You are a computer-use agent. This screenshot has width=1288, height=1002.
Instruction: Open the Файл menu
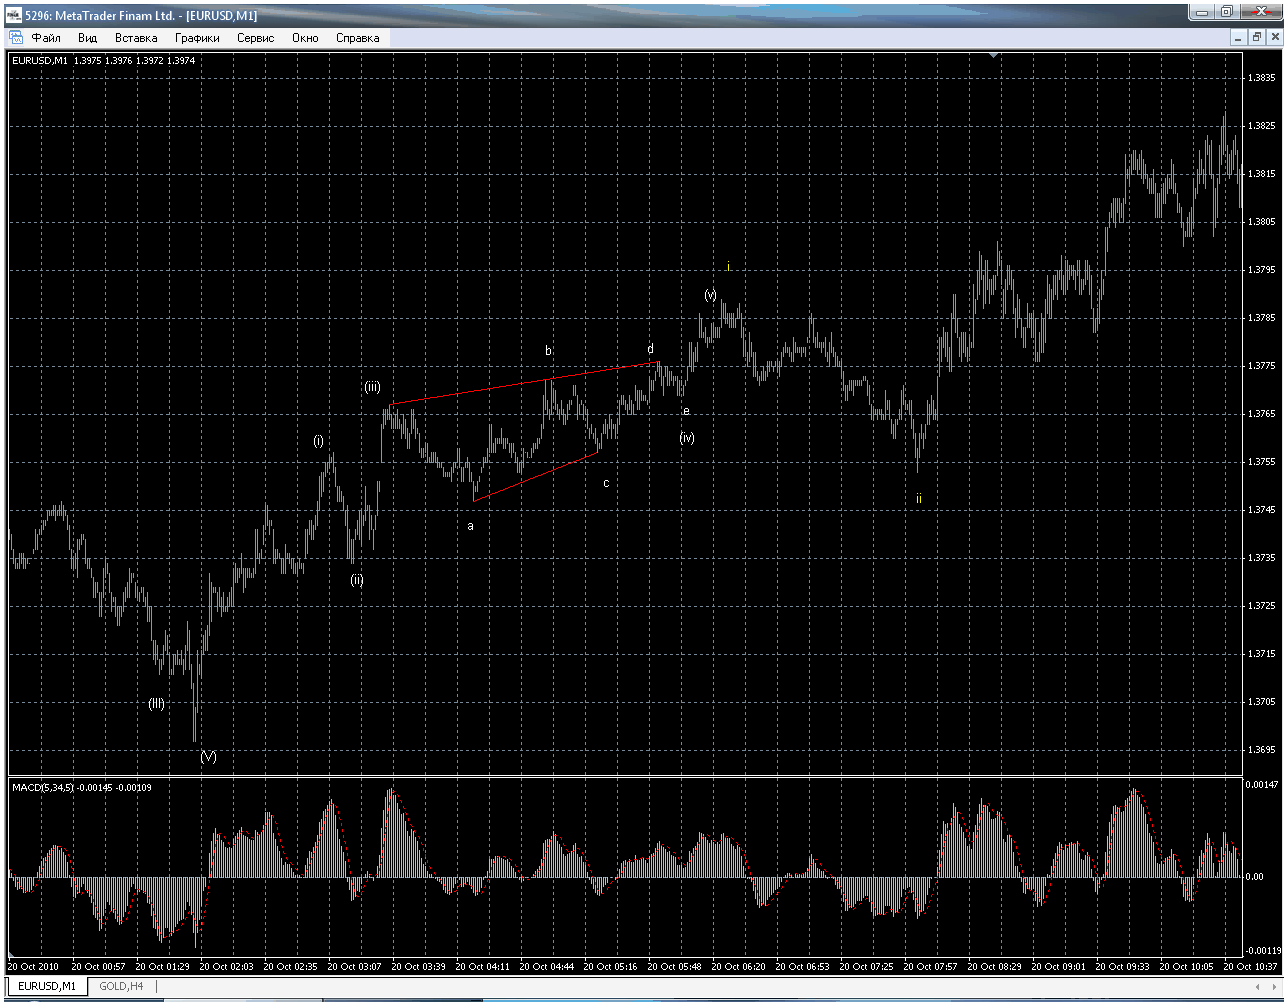(46, 38)
